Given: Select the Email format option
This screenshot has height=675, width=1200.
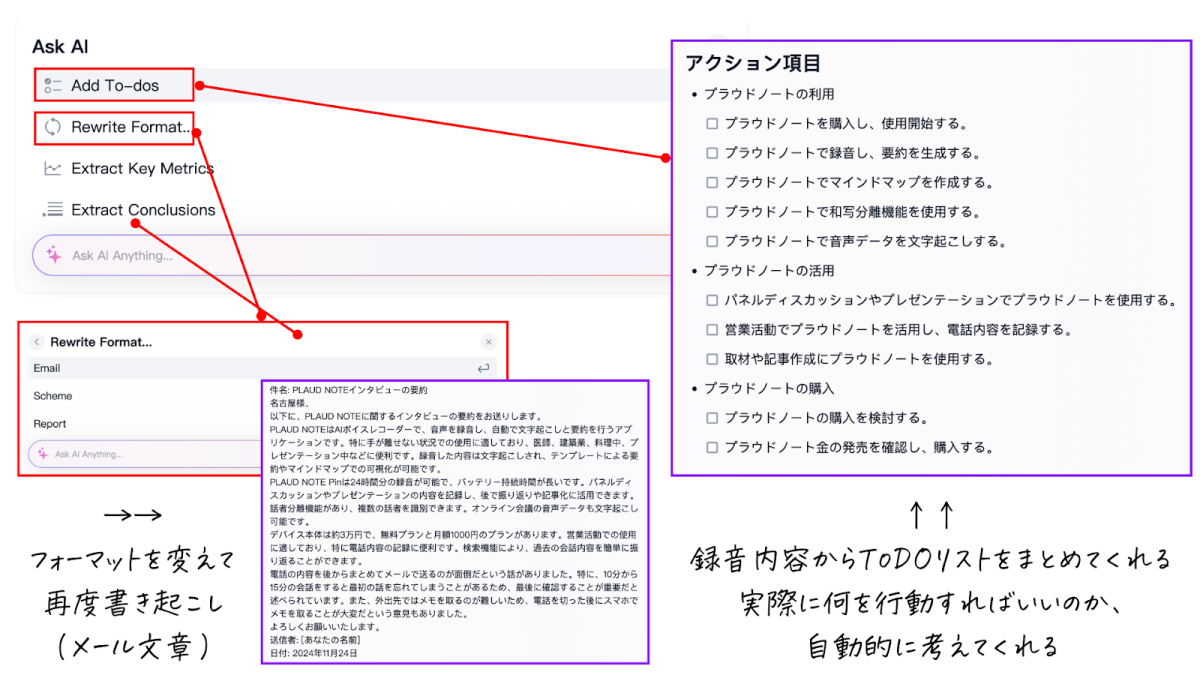Looking at the screenshot, I should coord(47,368).
